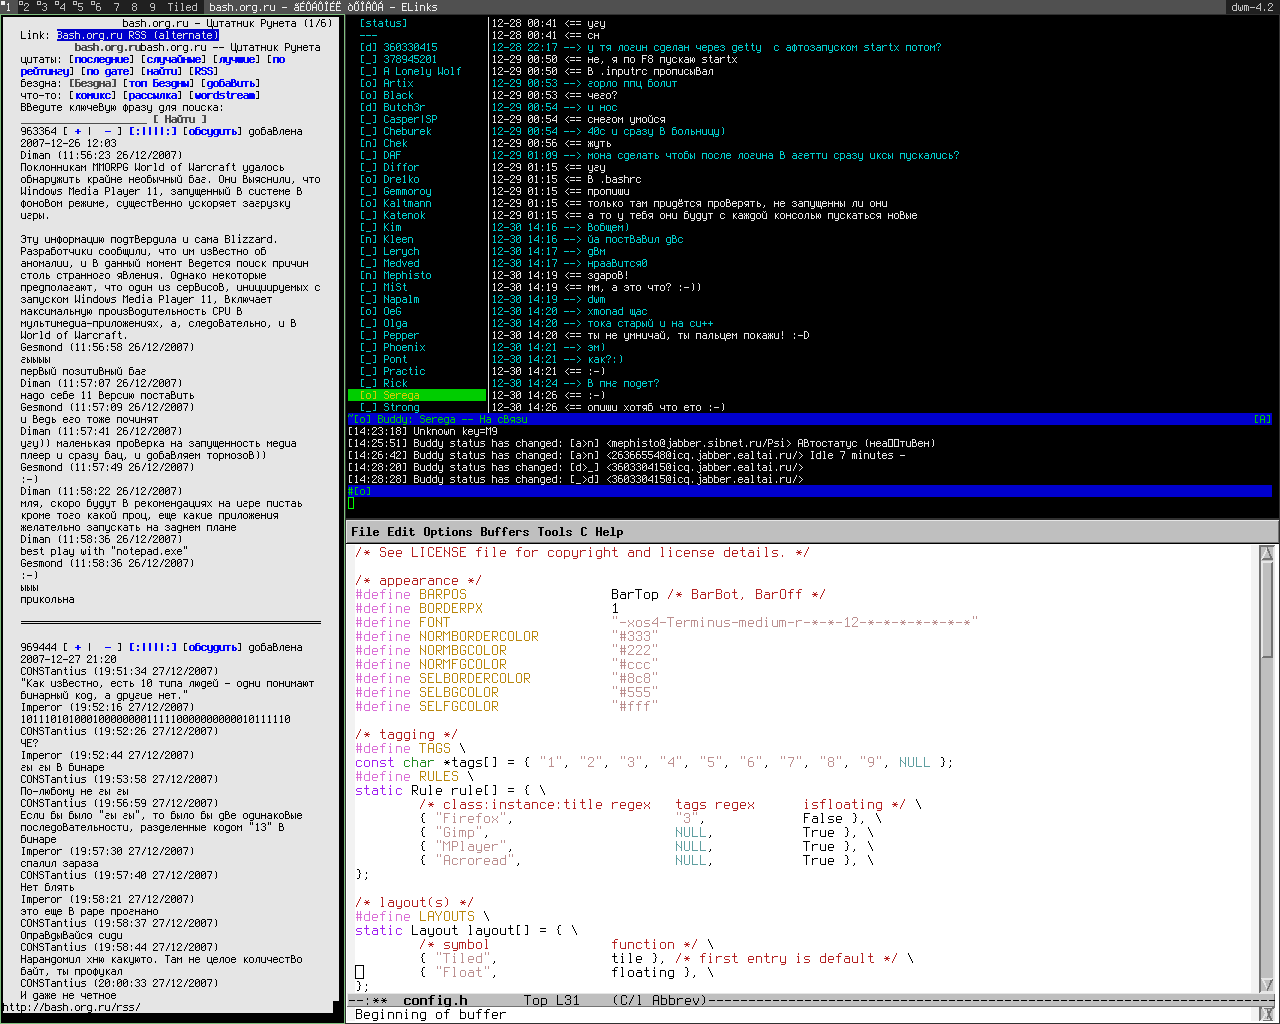Open the 'комикс' link
The width and height of the screenshot is (1280, 1024).
(92, 95)
